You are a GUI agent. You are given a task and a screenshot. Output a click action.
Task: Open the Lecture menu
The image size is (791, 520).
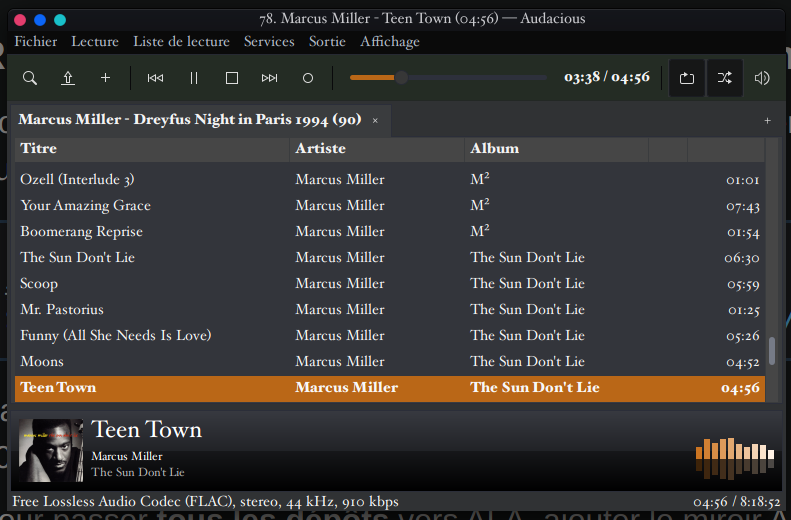click(95, 41)
